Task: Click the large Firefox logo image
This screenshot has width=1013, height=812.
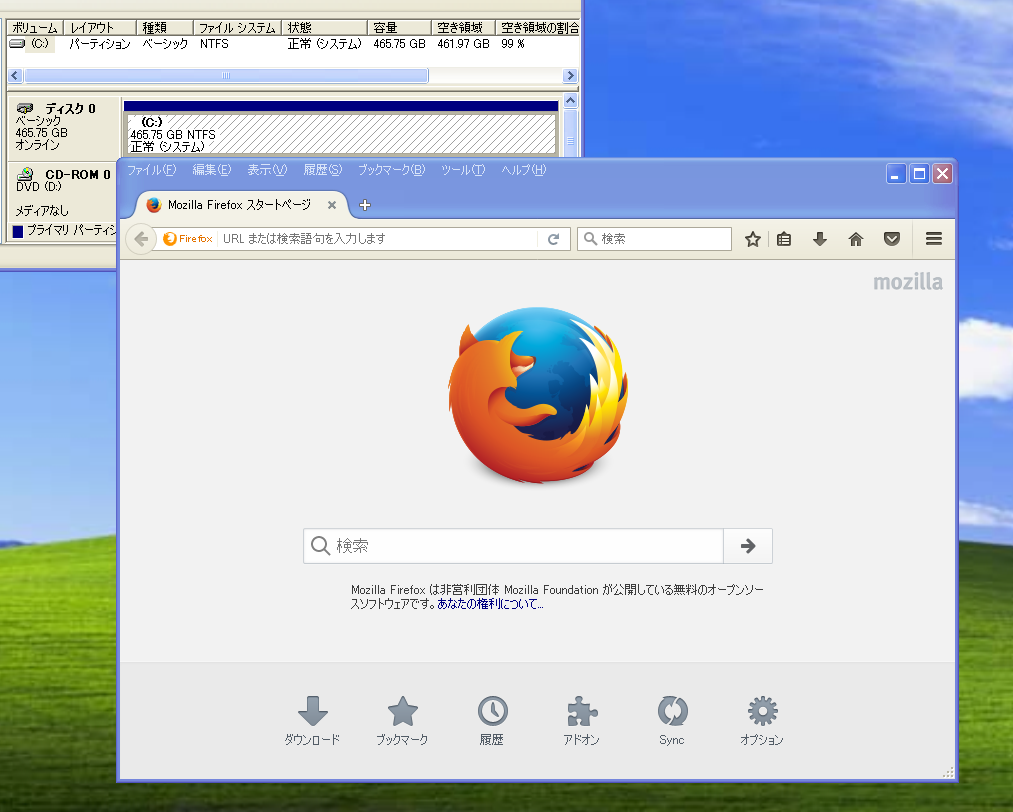Action: (538, 395)
